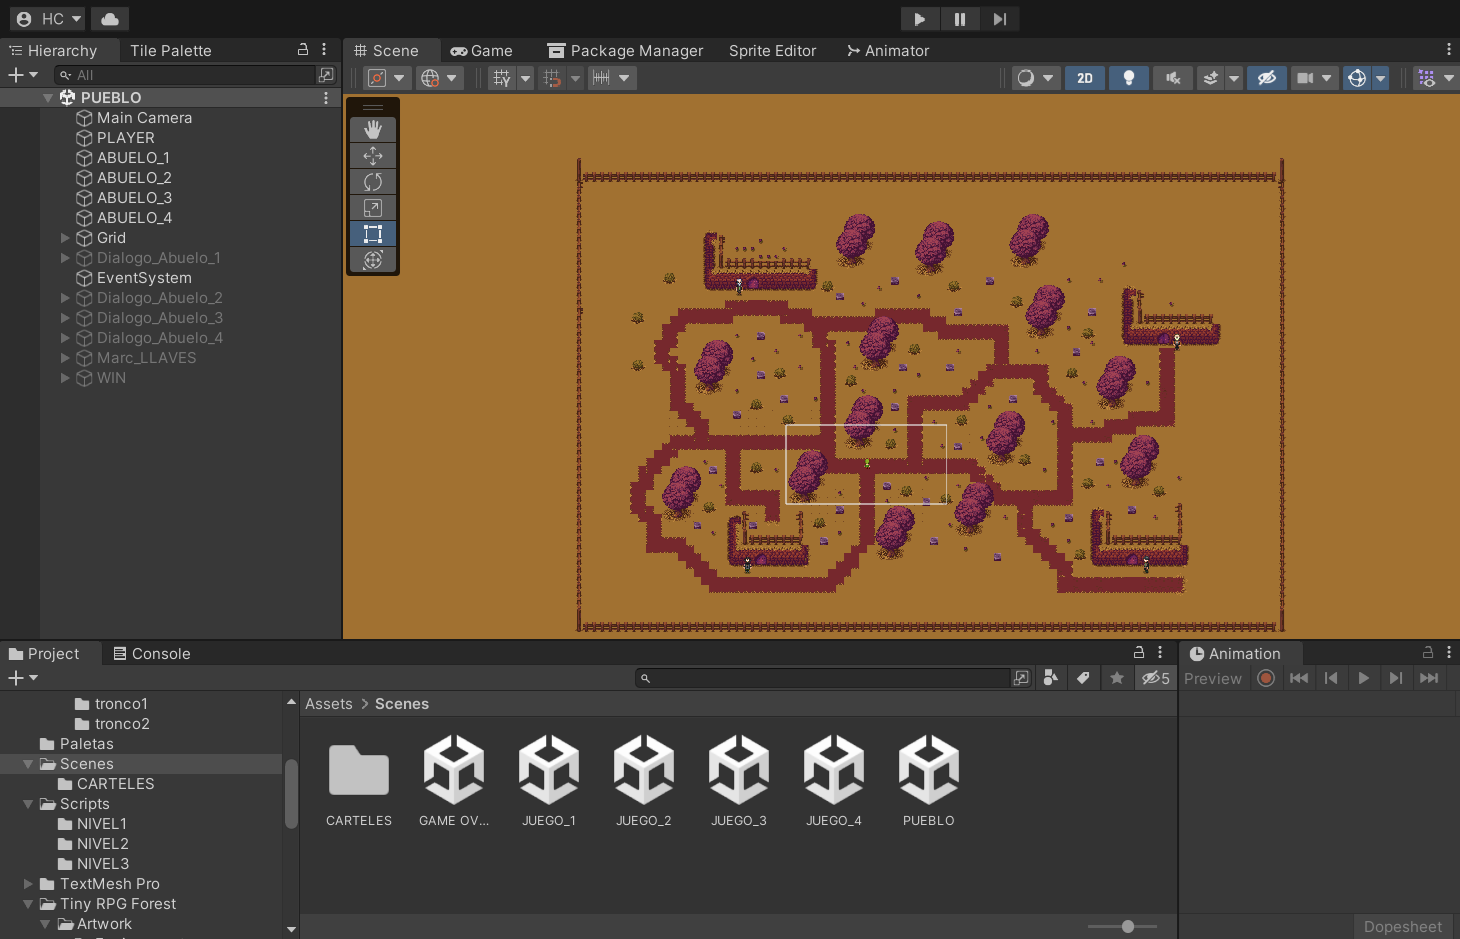
Task: Click Assets in the breadcrumb path
Action: click(x=329, y=704)
